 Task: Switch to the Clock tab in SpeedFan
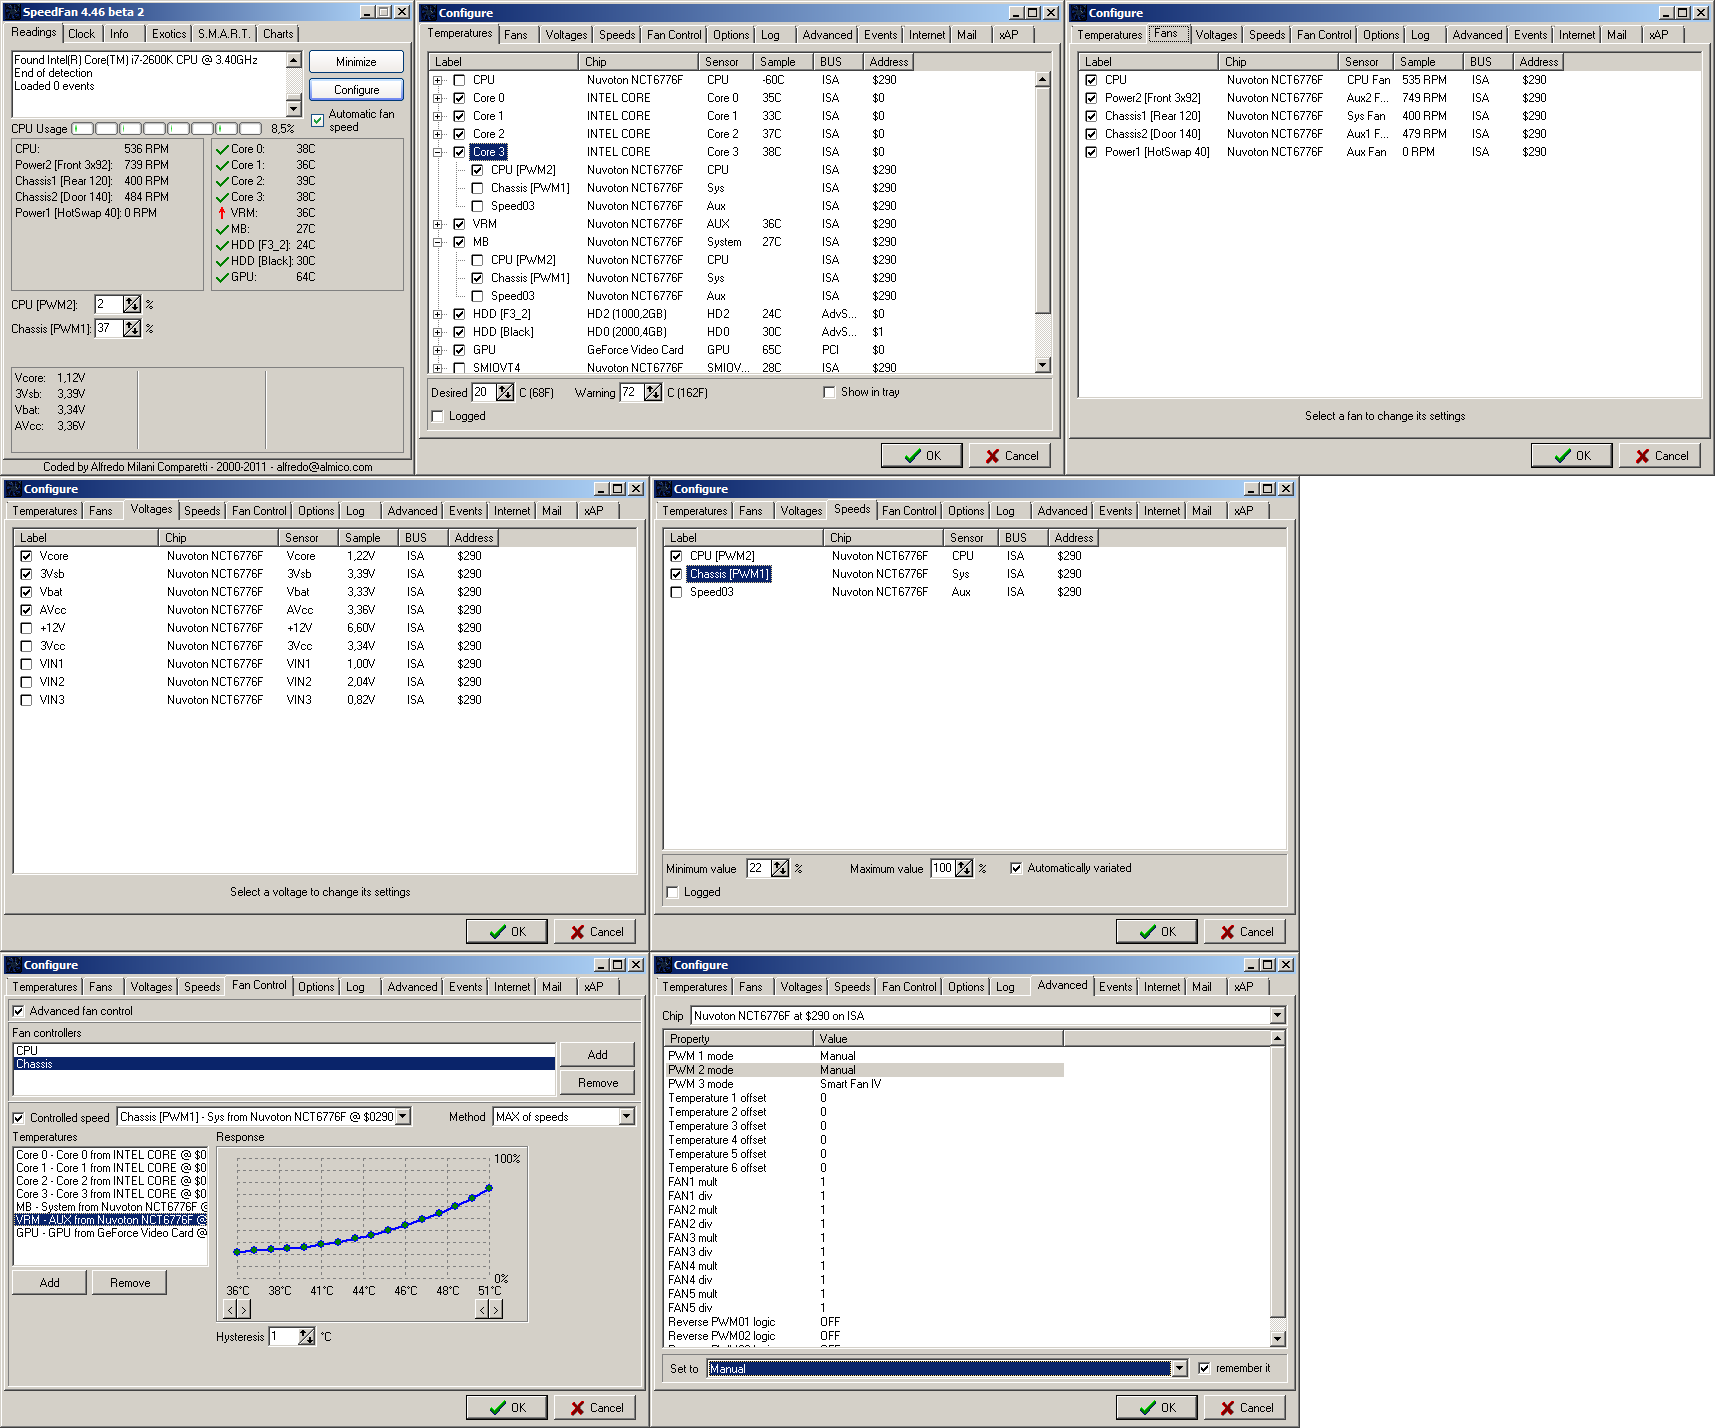click(x=82, y=33)
